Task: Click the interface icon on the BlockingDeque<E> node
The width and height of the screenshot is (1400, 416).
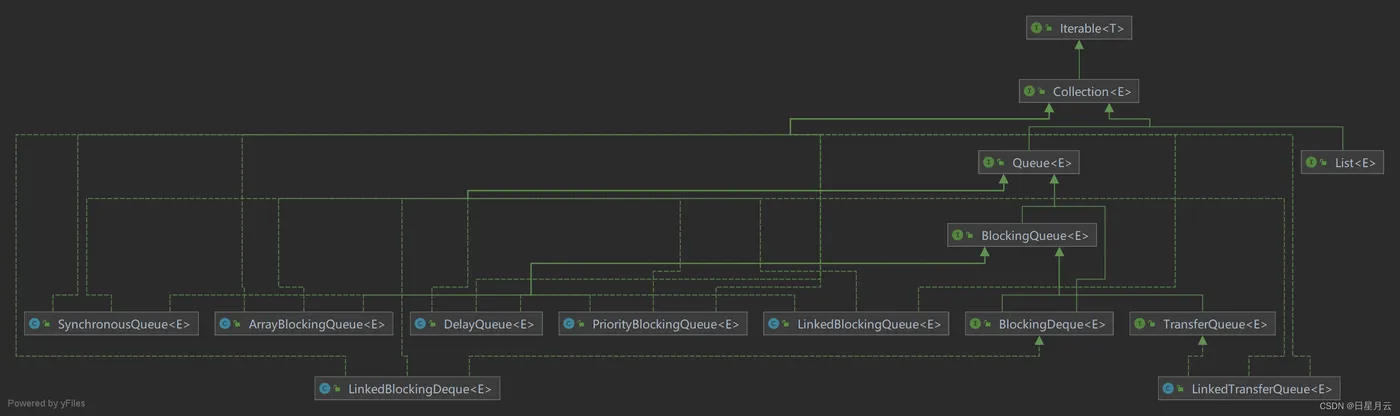Action: [975, 325]
